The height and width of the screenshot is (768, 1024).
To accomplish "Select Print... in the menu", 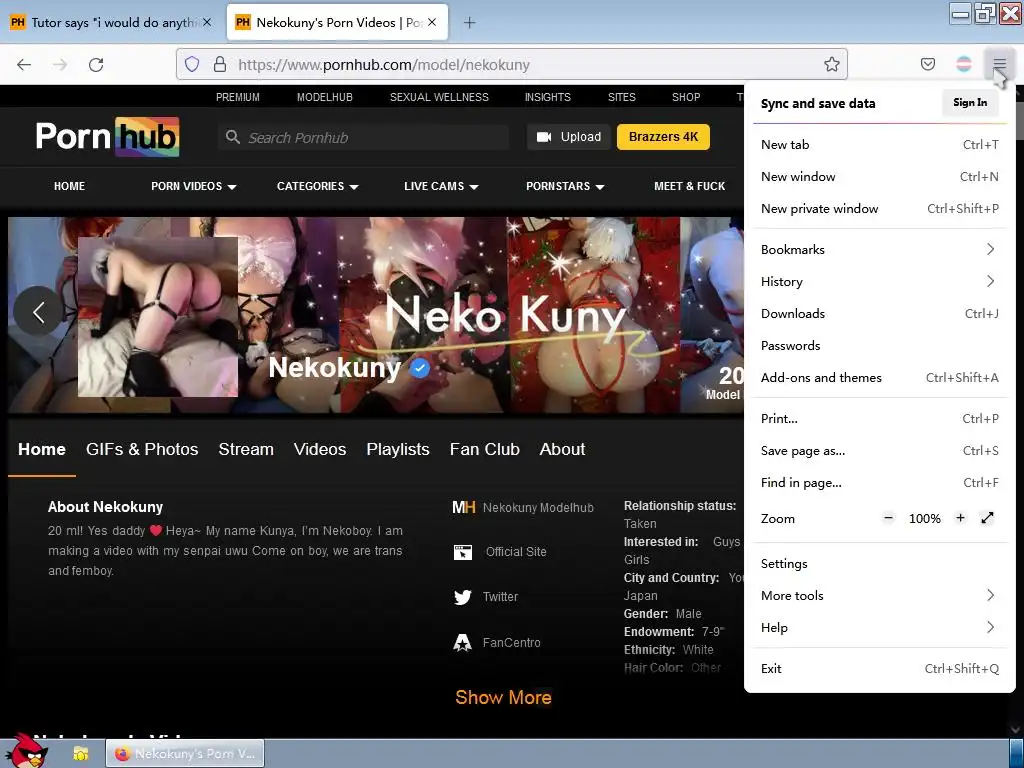I will [x=880, y=419].
